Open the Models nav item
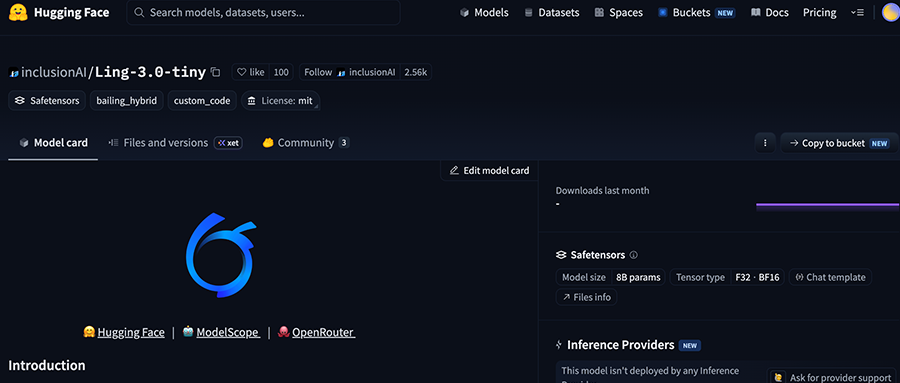Image resolution: width=900 pixels, height=383 pixels. 484,12
